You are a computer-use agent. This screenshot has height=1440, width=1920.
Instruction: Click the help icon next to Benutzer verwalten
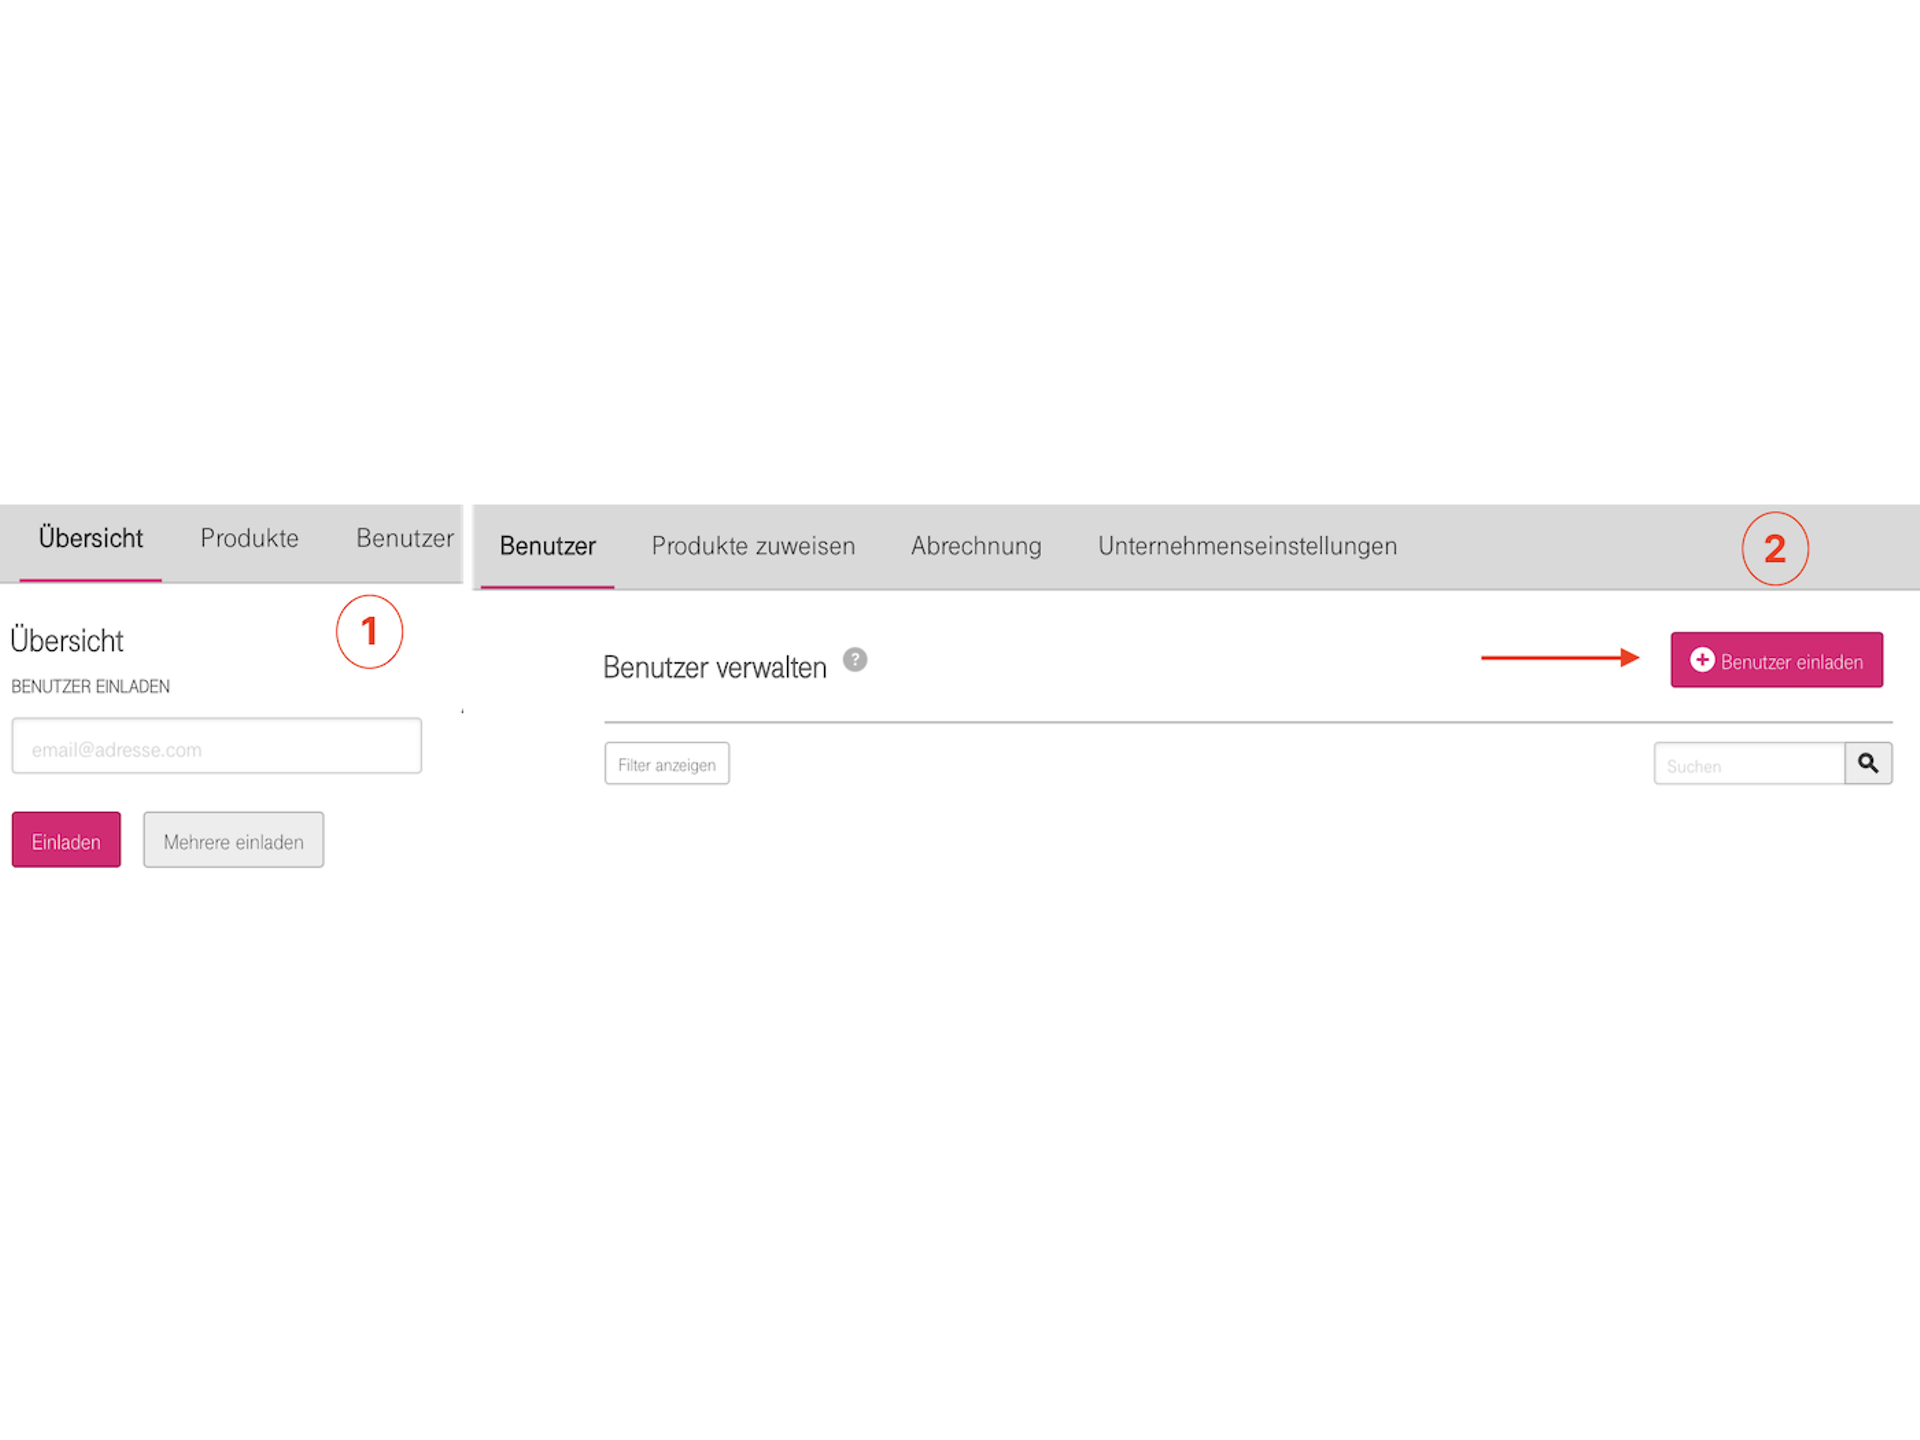[855, 658]
